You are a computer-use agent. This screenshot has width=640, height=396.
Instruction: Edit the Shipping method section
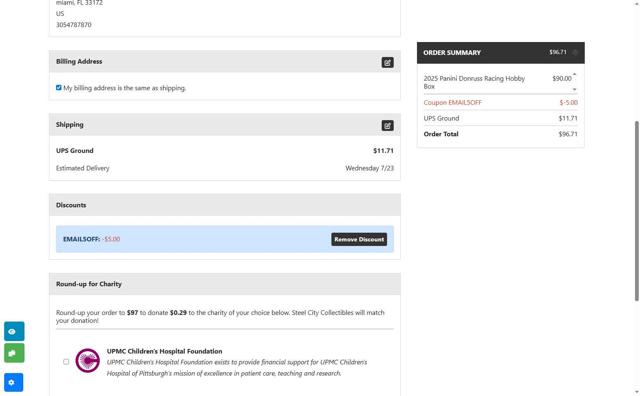point(387,125)
